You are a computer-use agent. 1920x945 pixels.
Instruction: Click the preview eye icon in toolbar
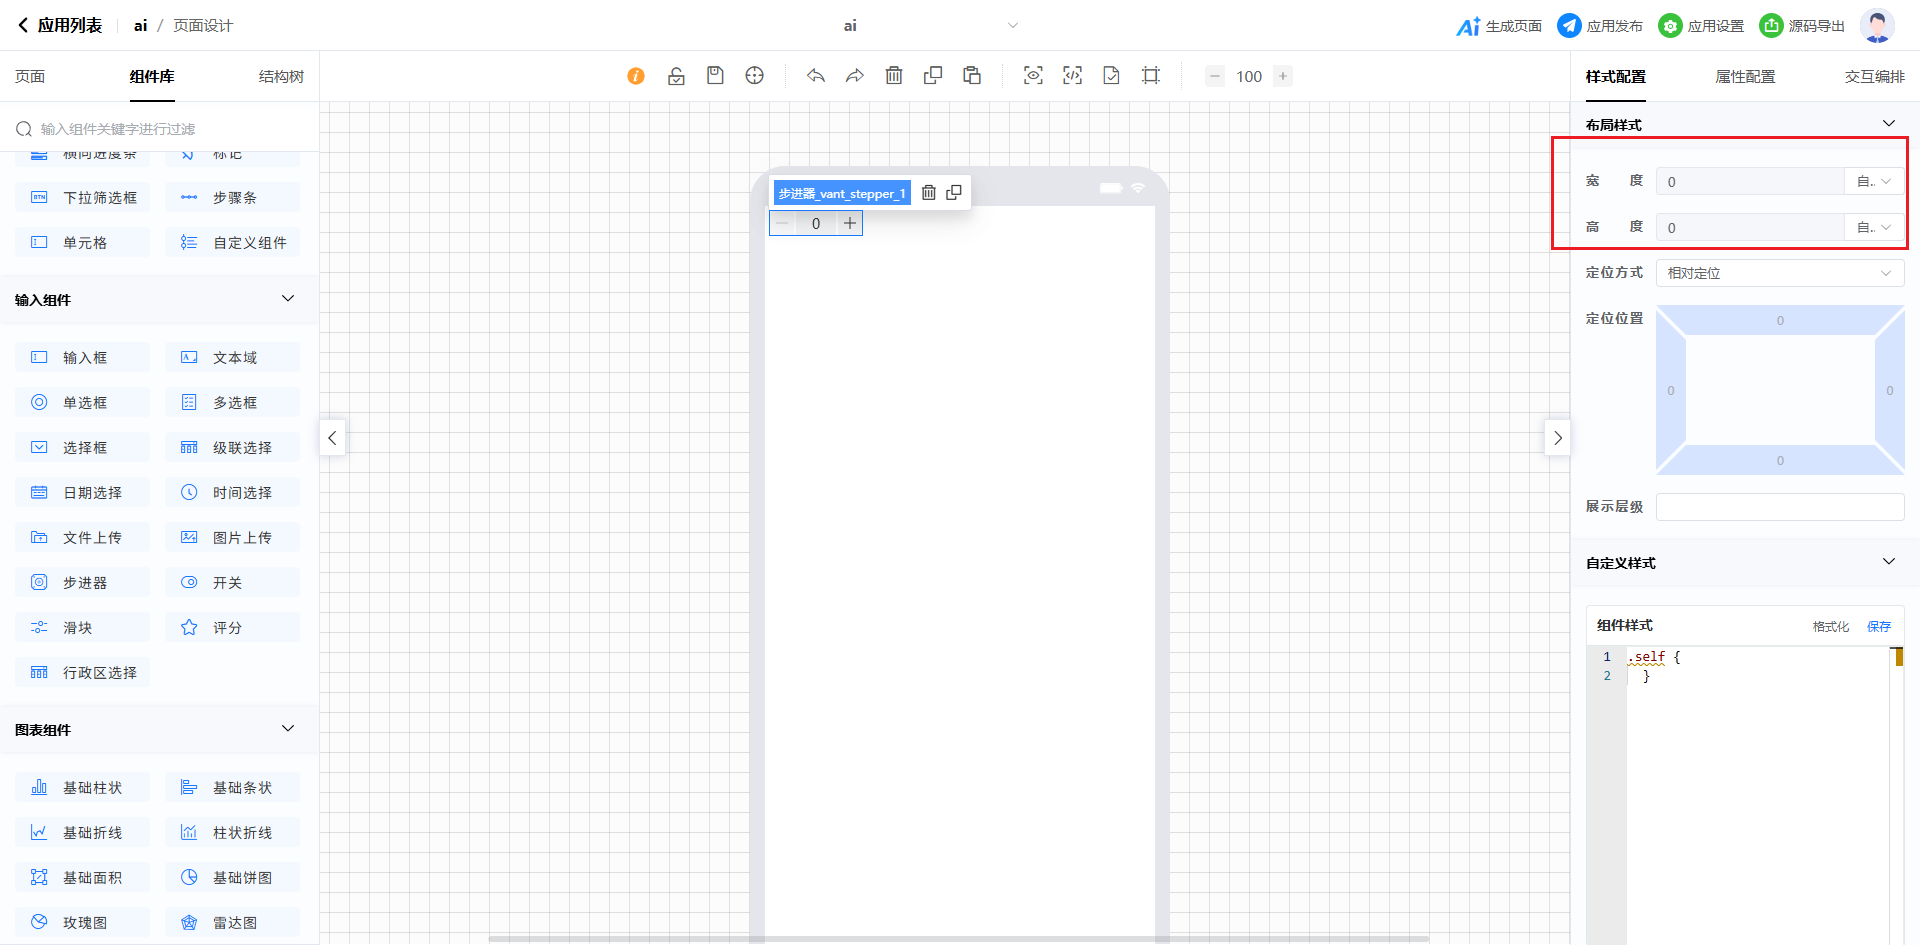coord(1033,76)
